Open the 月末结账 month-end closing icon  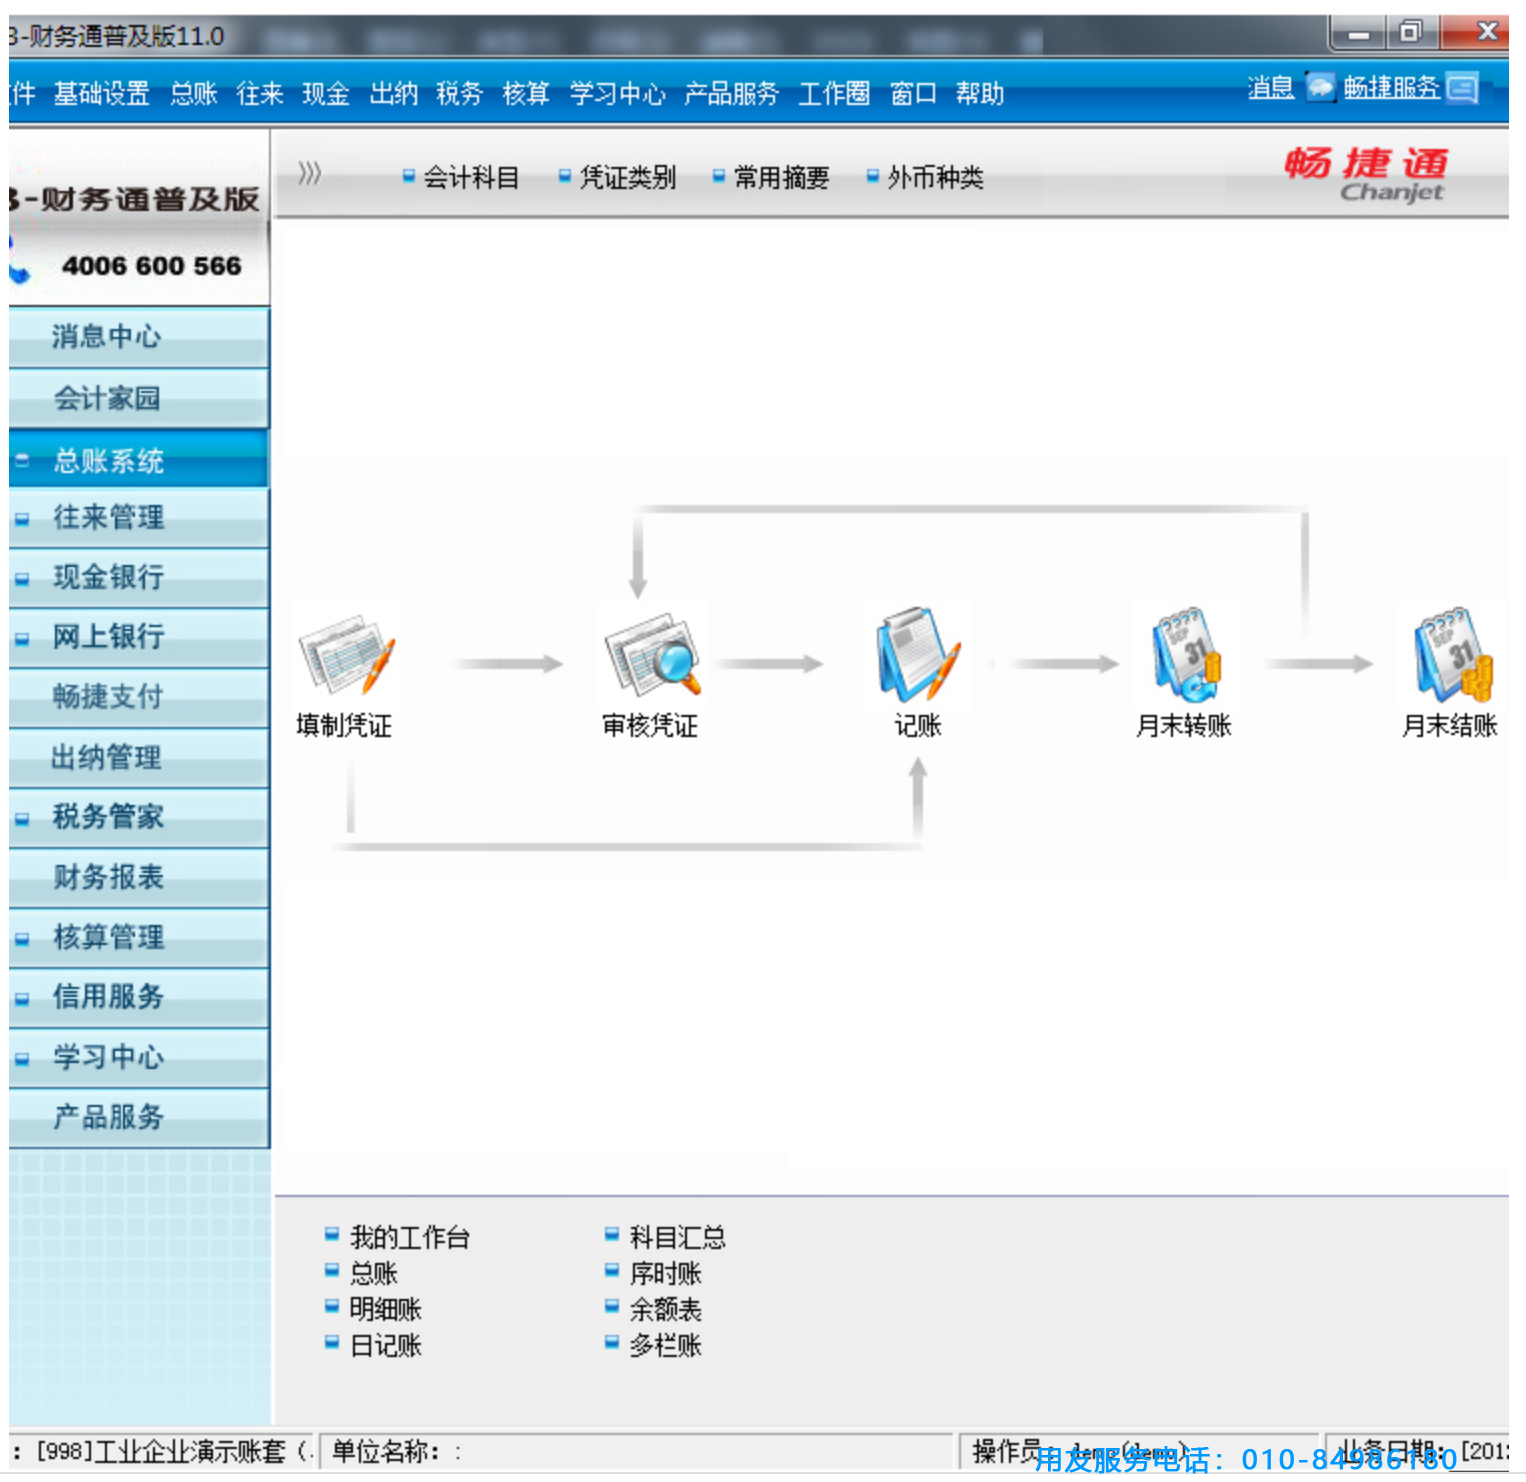(x=1453, y=655)
